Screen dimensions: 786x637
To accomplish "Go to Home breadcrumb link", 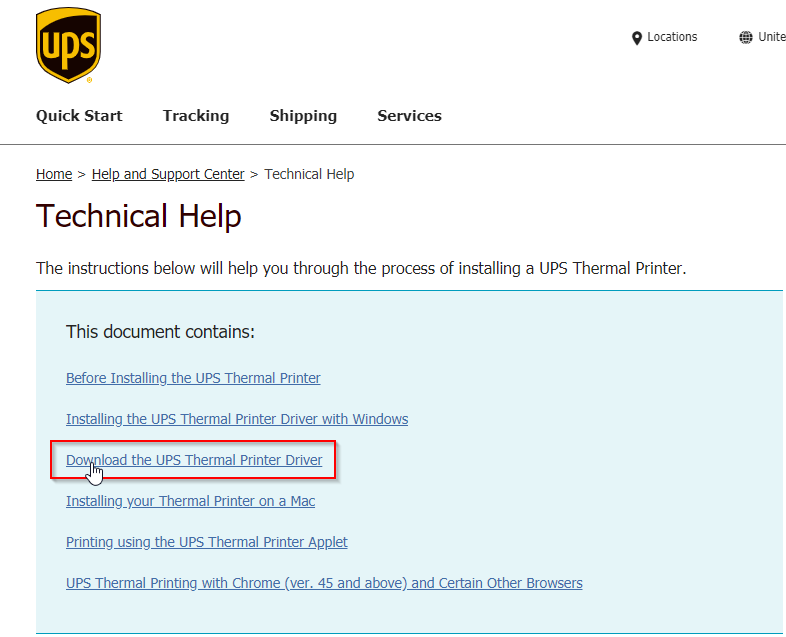I will (x=54, y=174).
